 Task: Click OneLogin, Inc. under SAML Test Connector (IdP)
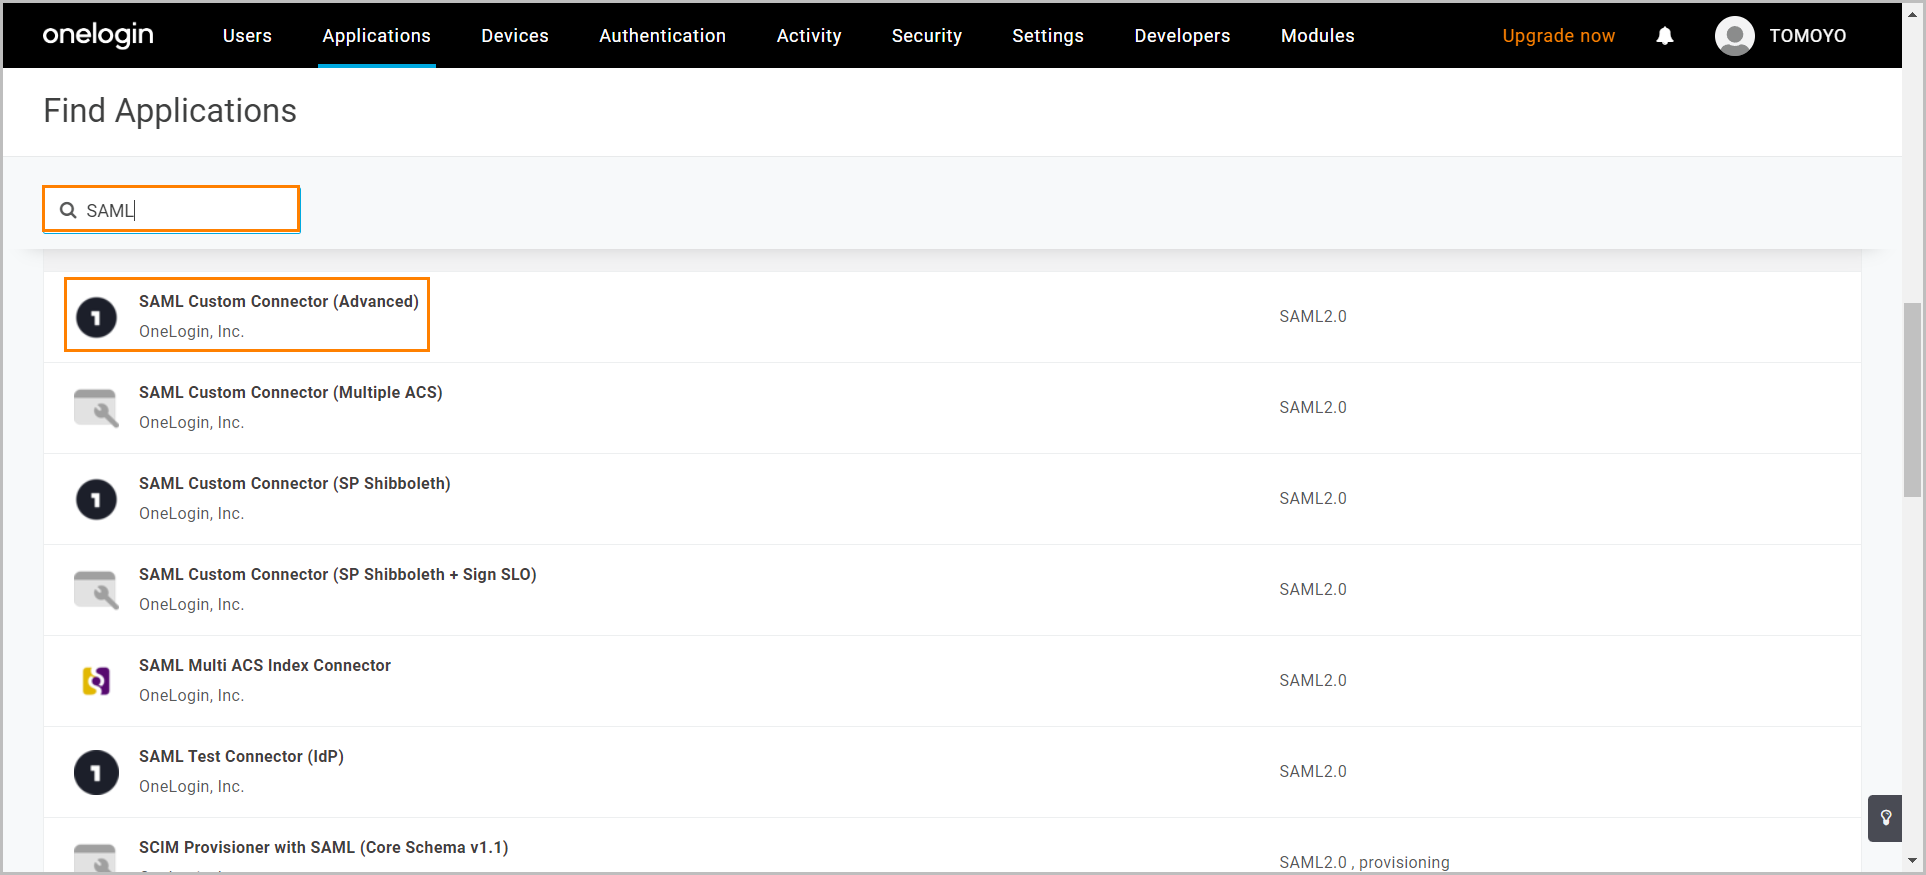(x=191, y=786)
